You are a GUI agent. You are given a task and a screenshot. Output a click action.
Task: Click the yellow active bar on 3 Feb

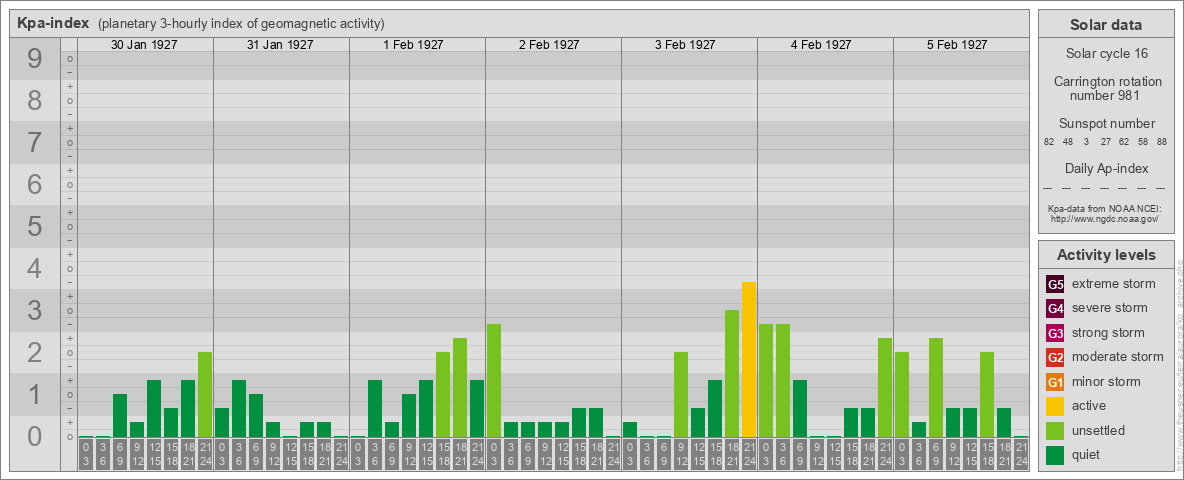tap(748, 360)
